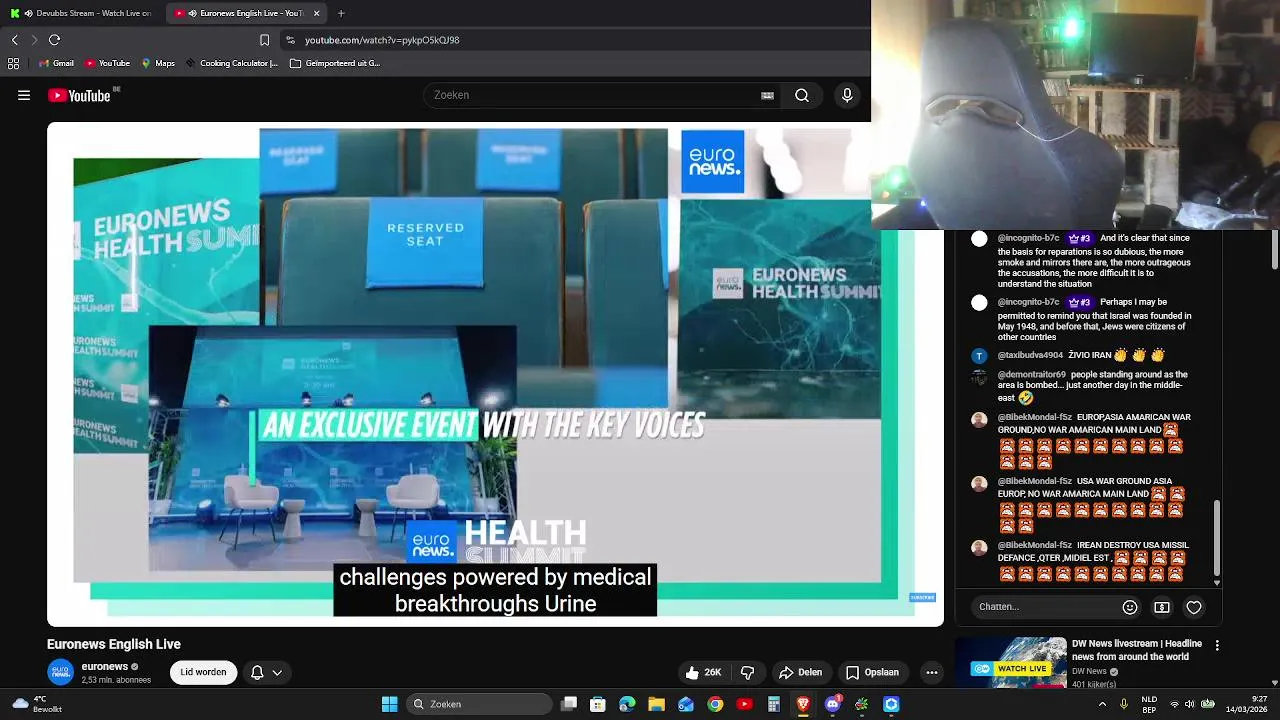
Task: Click the Windows taskbar Zoeken search box
Action: point(479,704)
